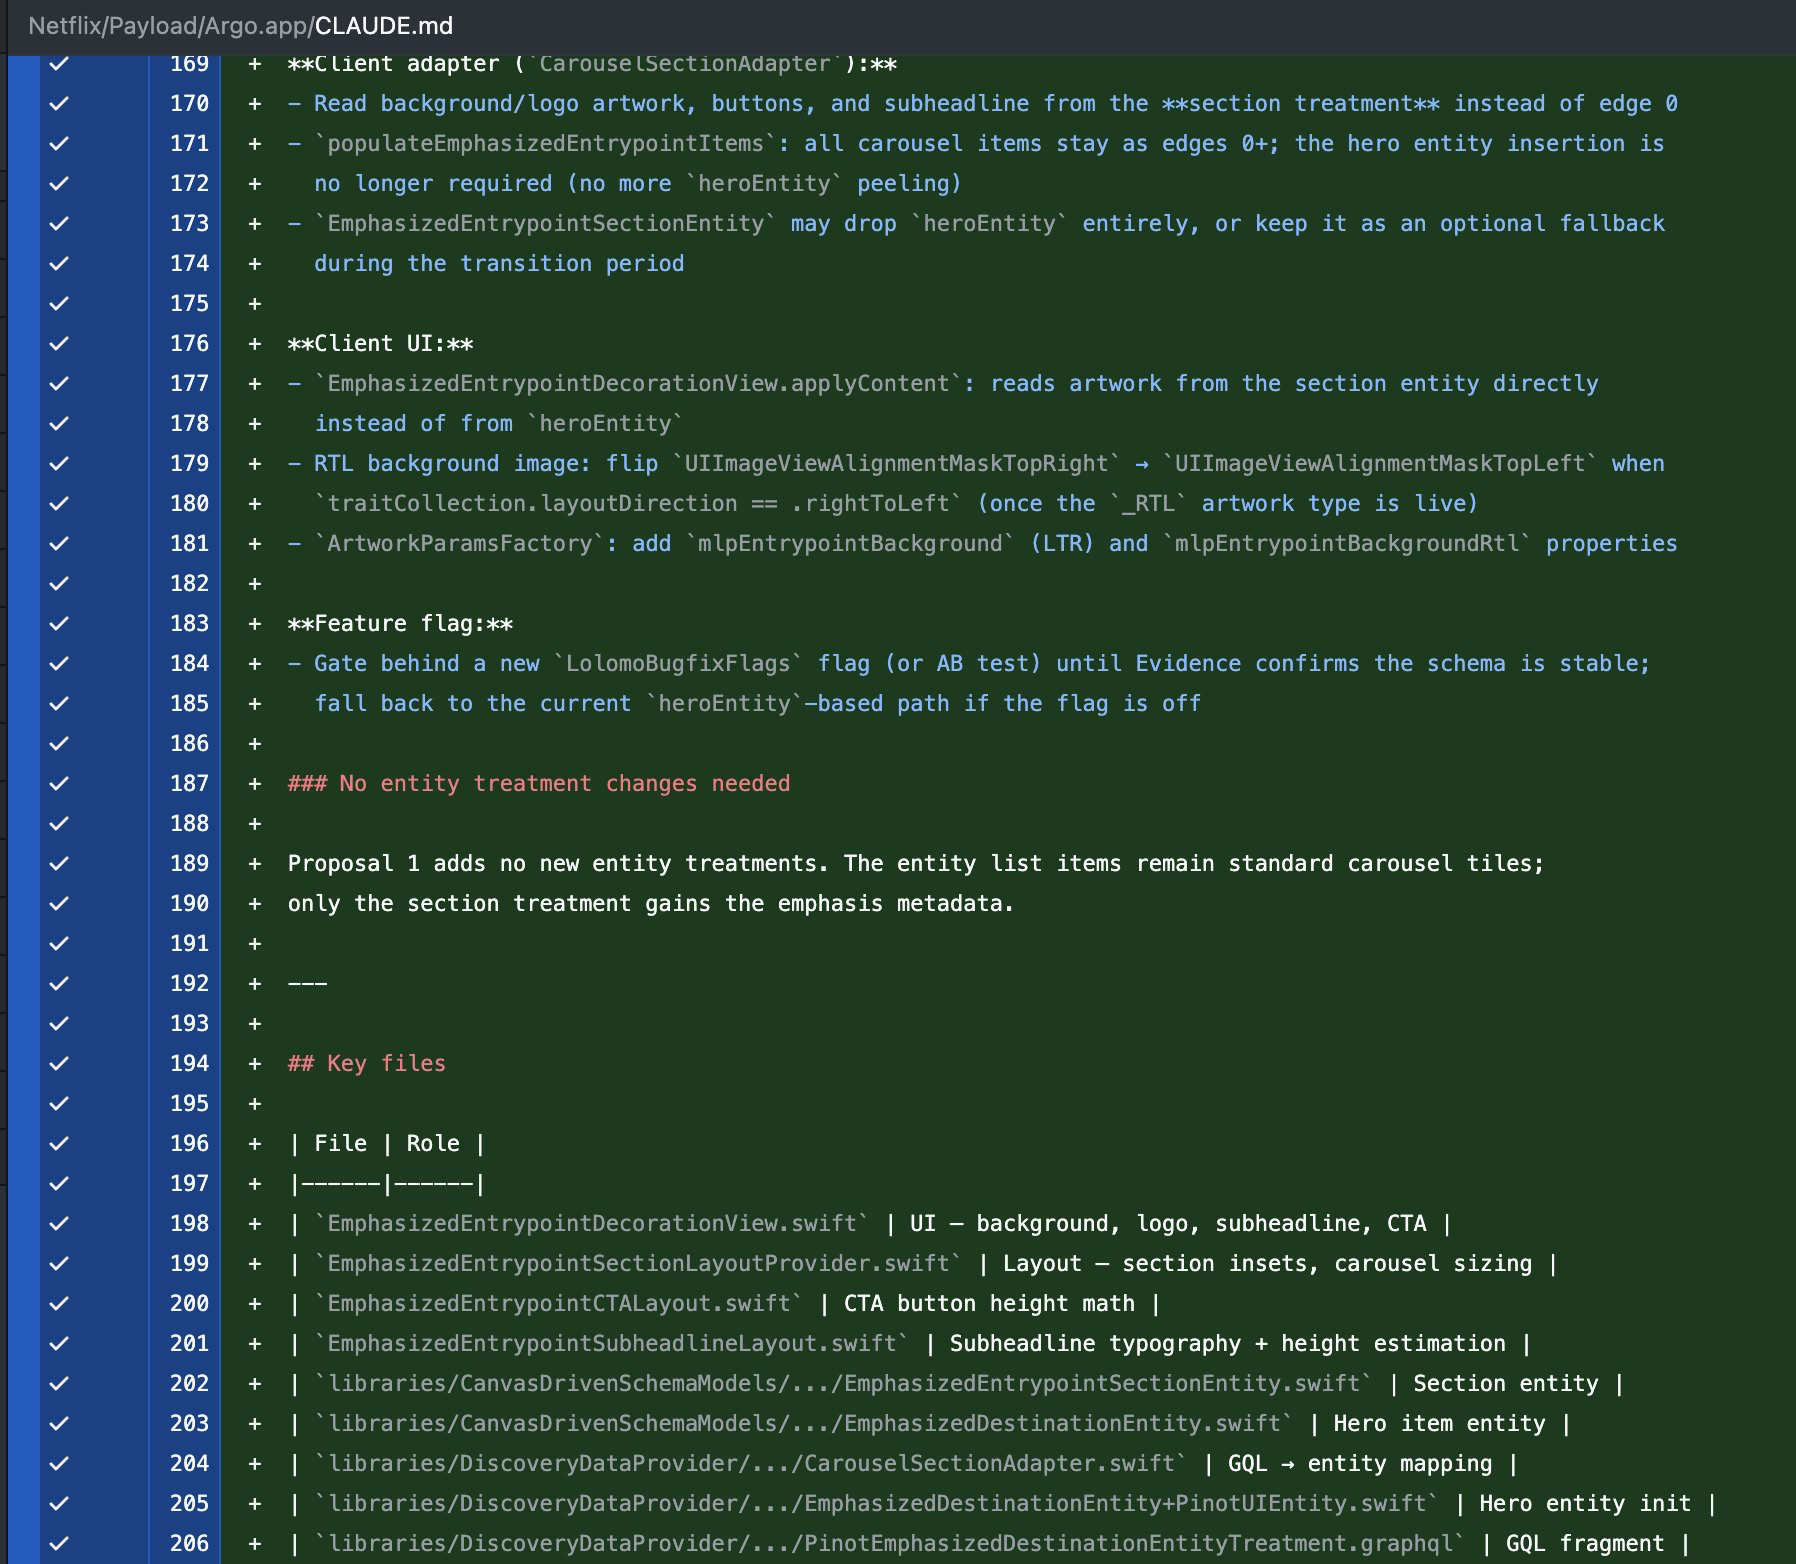Toggle the checkmark for line 184
The height and width of the screenshot is (1564, 1796).
point(59,663)
